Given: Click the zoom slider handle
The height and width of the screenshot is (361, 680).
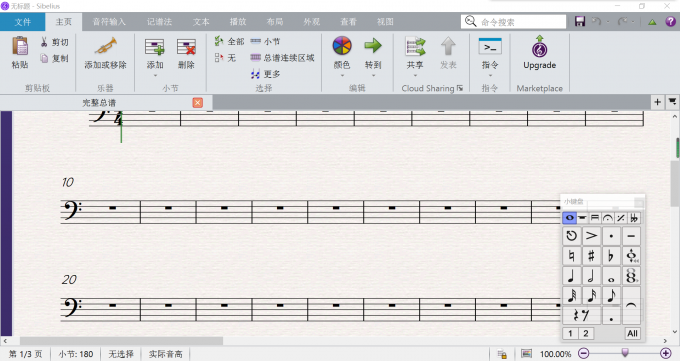Looking at the screenshot, I should (x=625, y=352).
